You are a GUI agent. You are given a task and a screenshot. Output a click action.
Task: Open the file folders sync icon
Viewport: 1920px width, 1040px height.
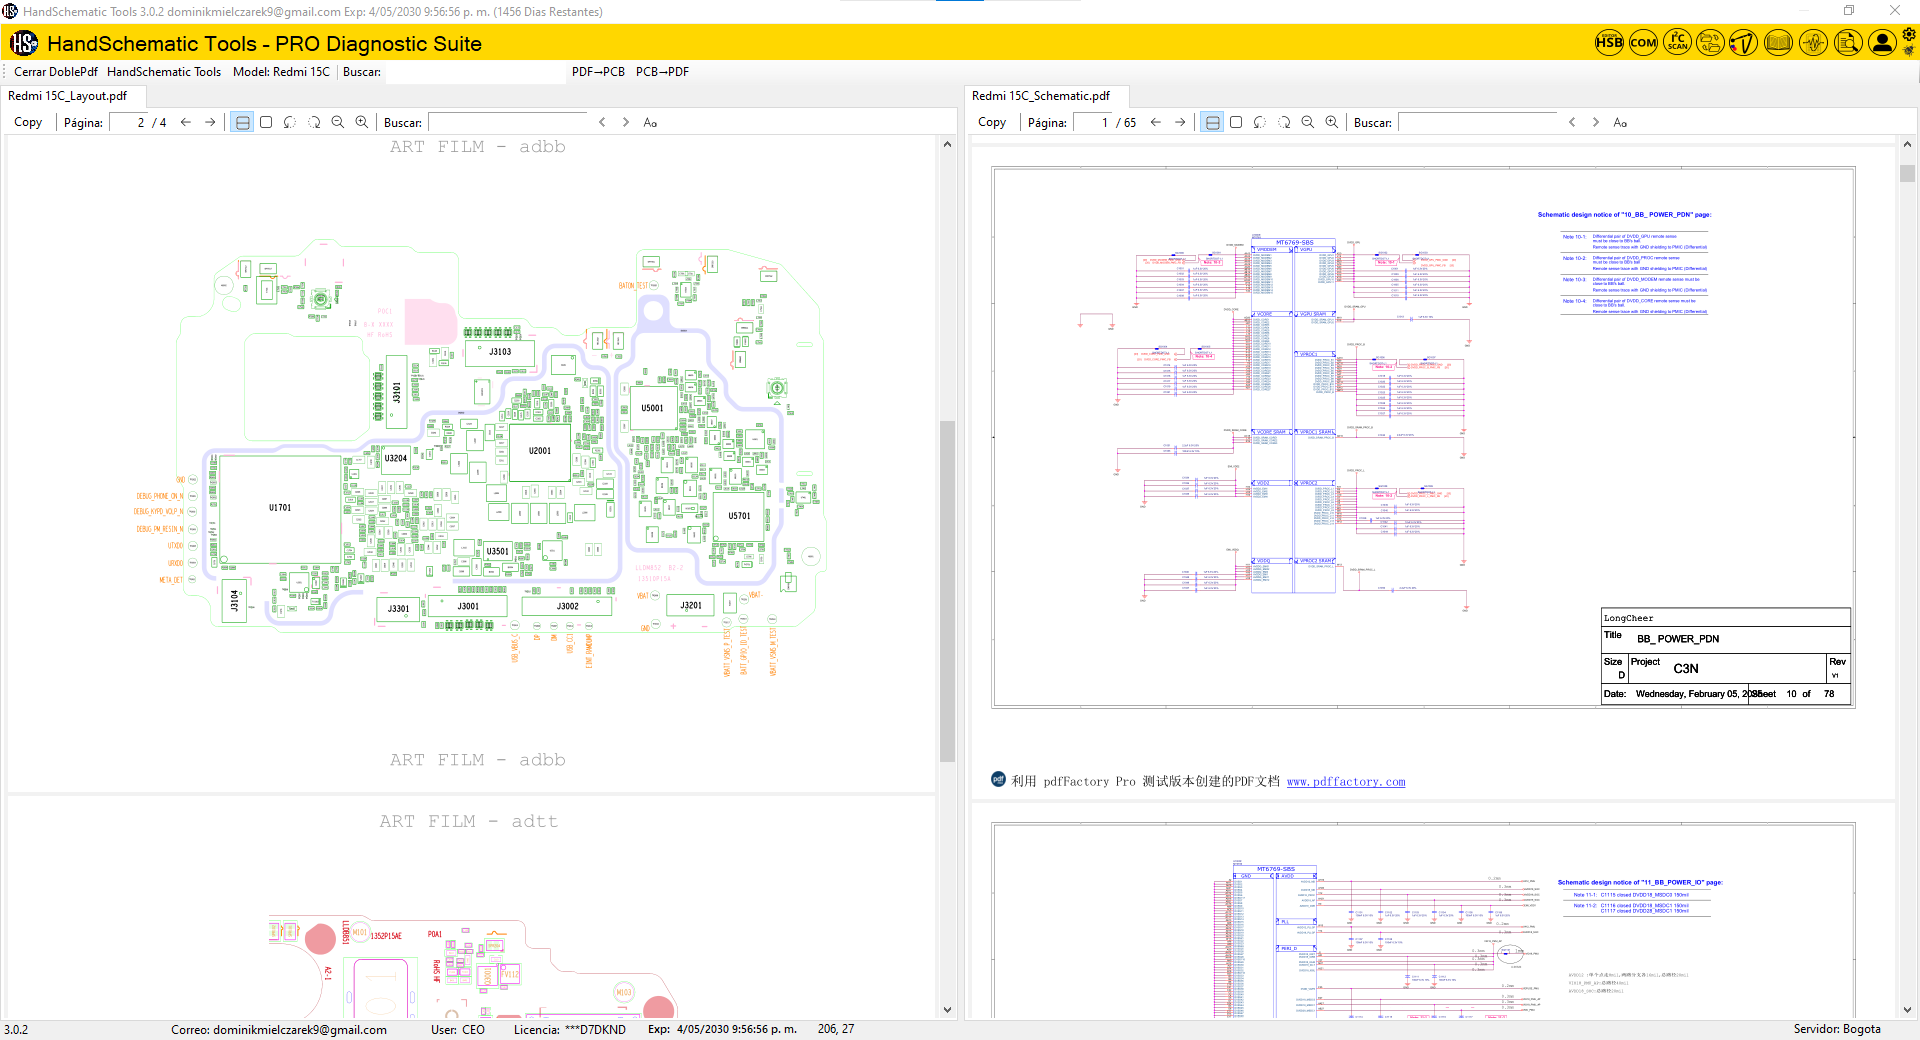click(x=1711, y=43)
